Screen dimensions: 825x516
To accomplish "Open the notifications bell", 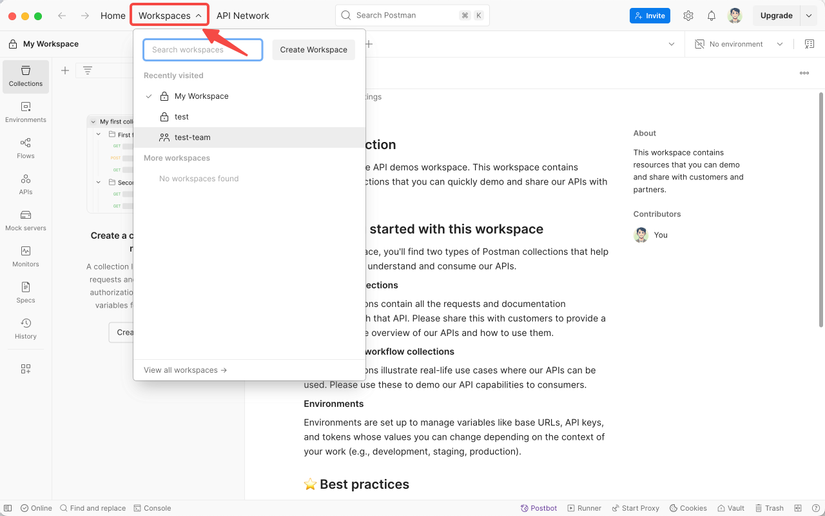I will click(x=711, y=16).
